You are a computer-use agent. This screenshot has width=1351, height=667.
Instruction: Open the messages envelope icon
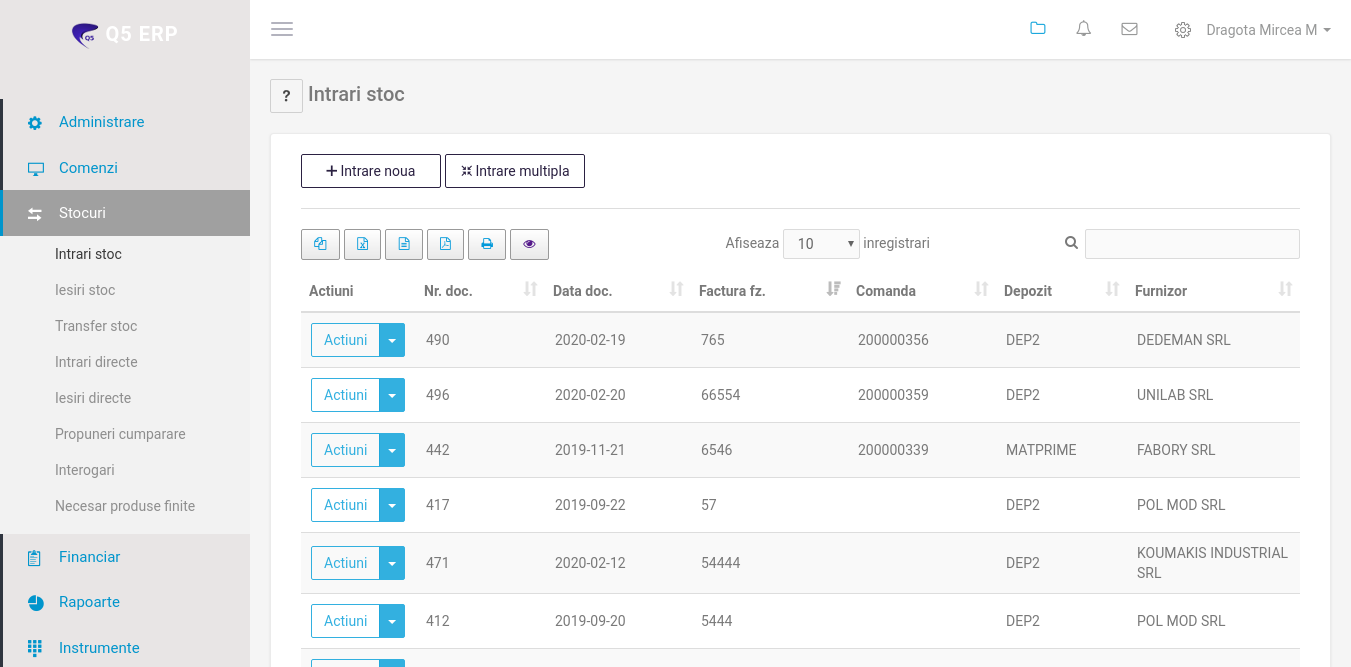1129,30
